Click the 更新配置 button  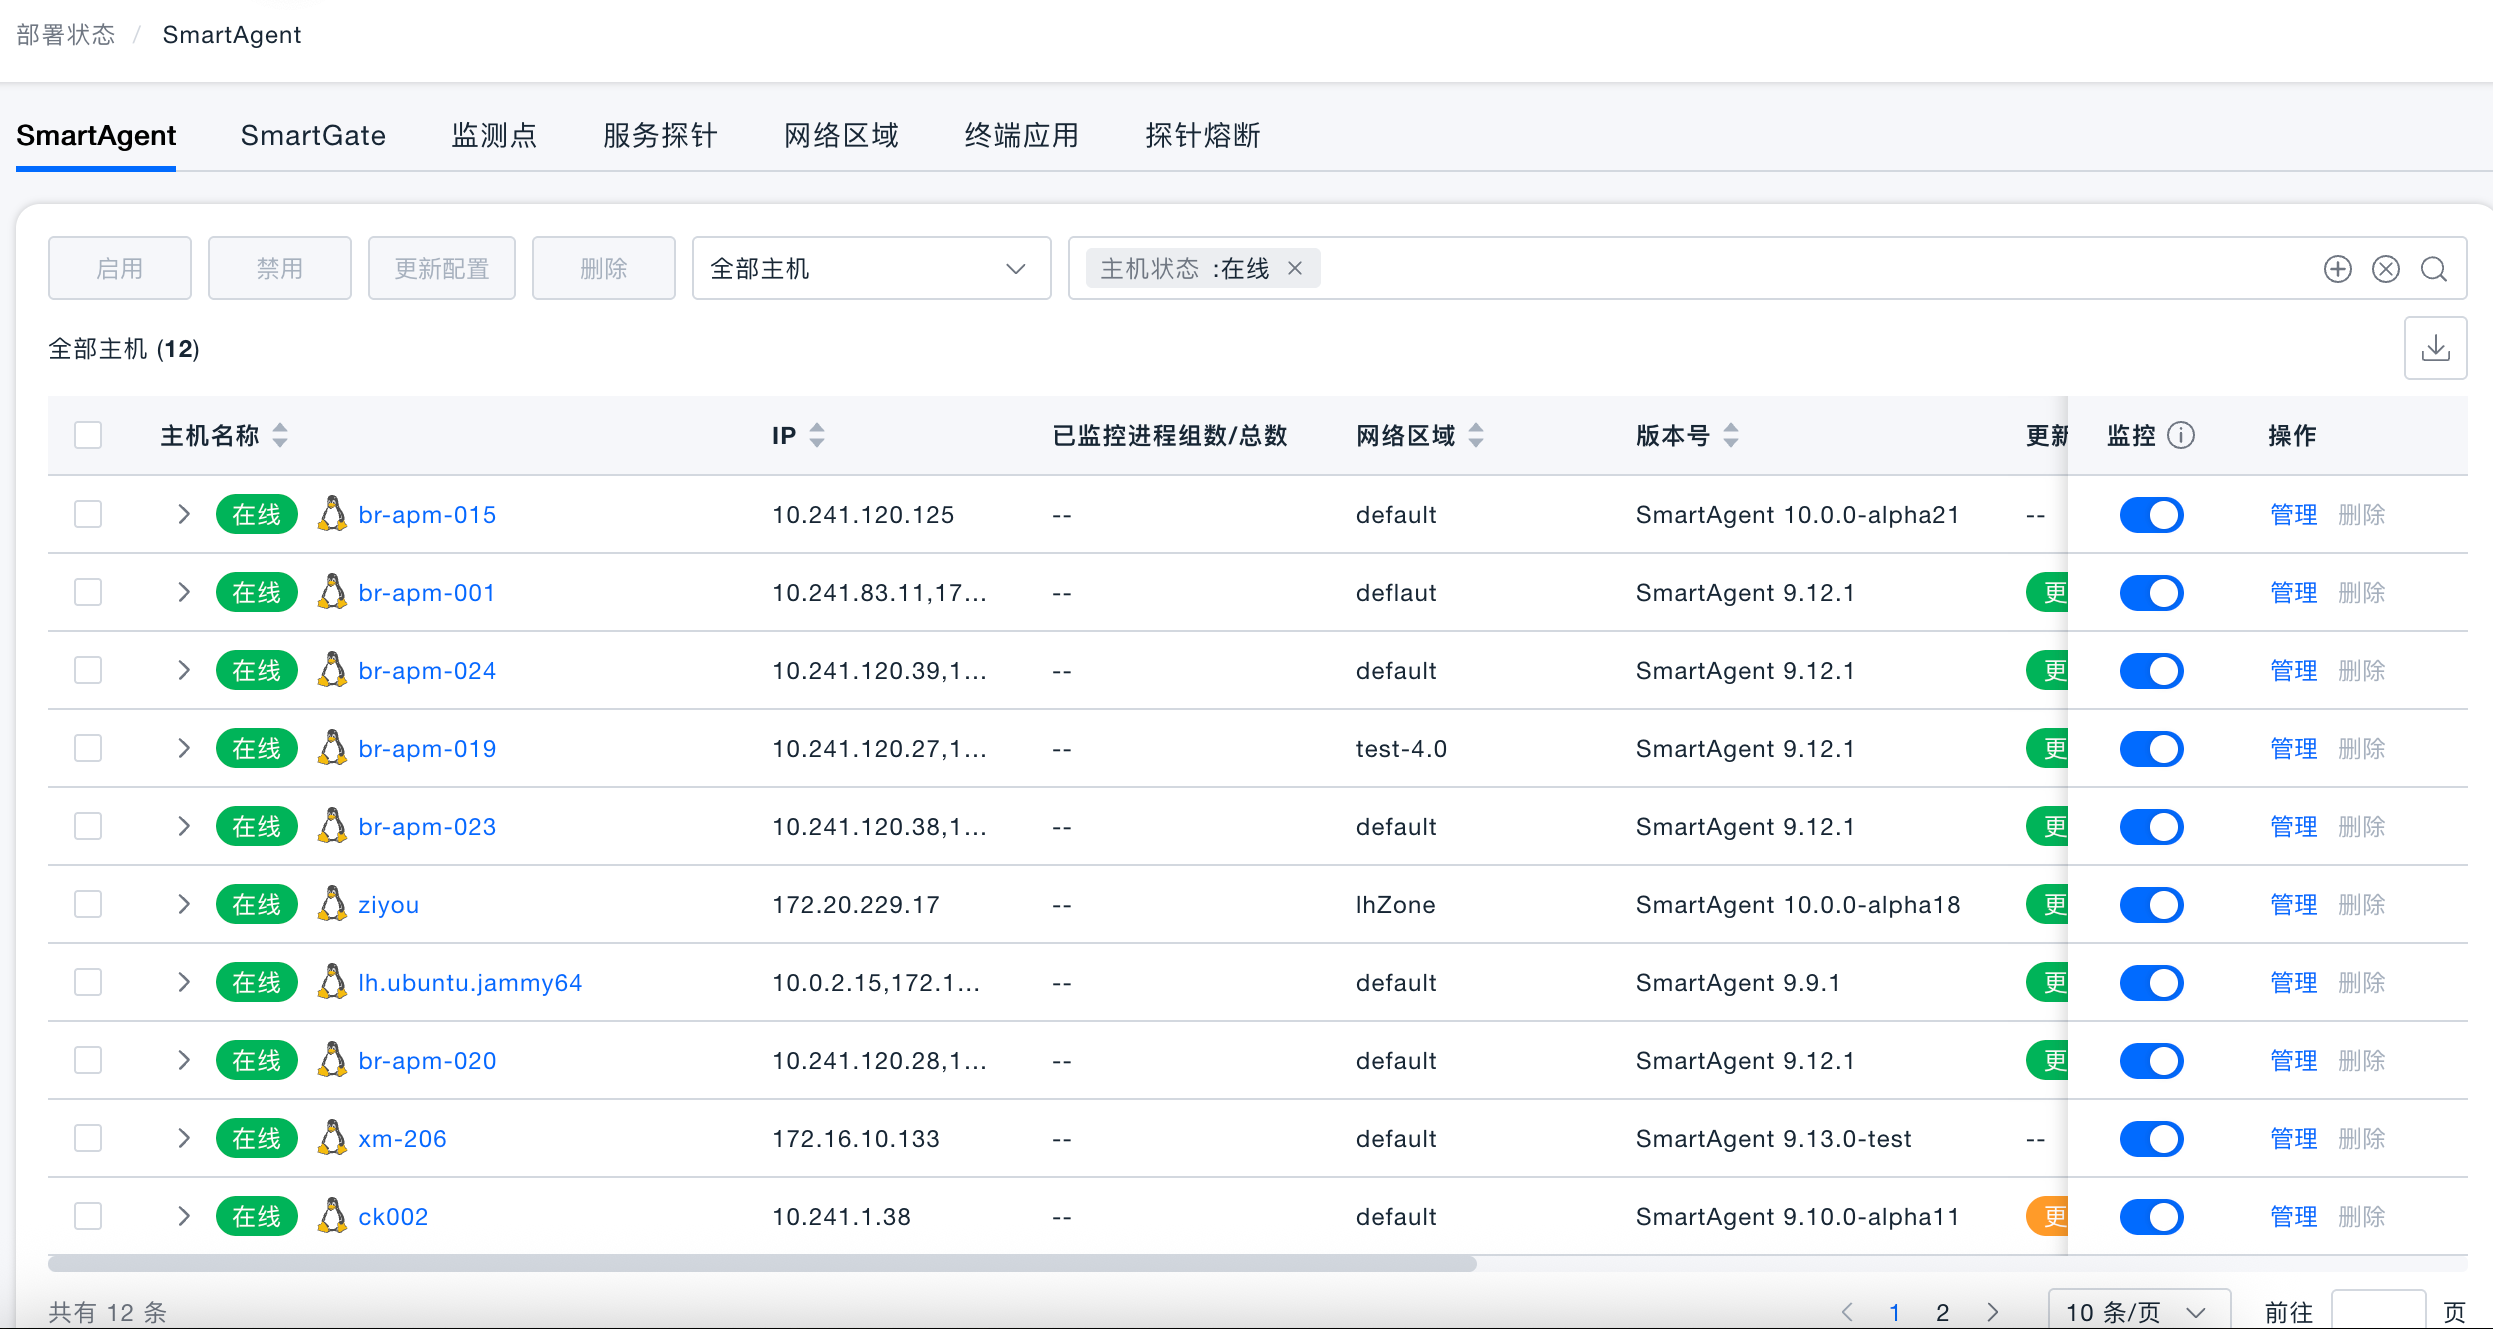[x=442, y=268]
